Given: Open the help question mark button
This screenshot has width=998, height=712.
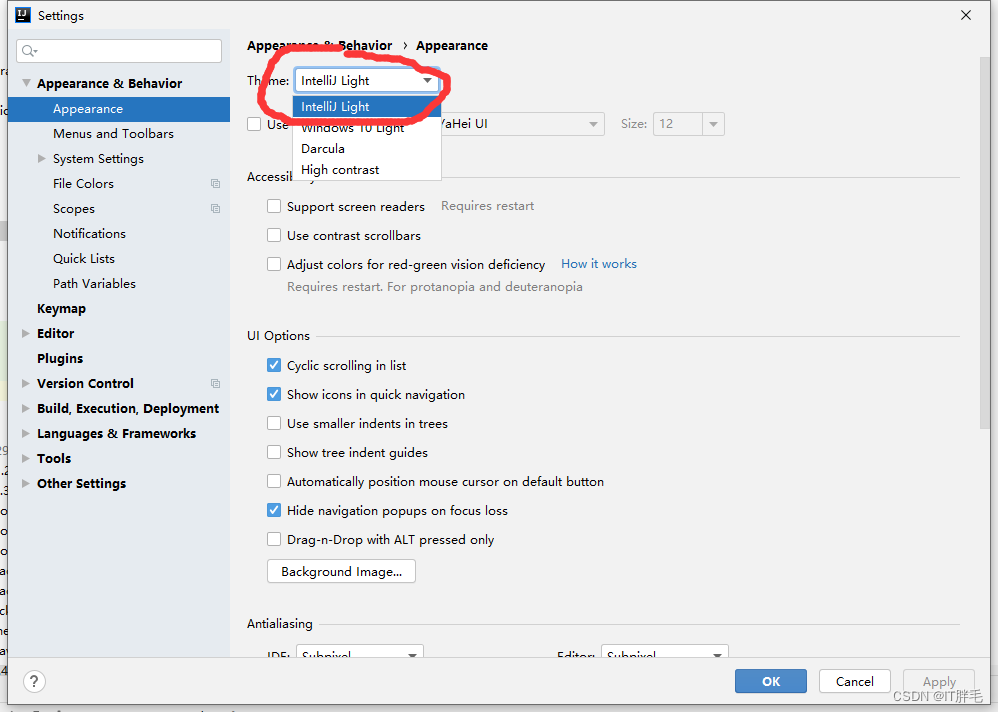Looking at the screenshot, I should coord(34,681).
